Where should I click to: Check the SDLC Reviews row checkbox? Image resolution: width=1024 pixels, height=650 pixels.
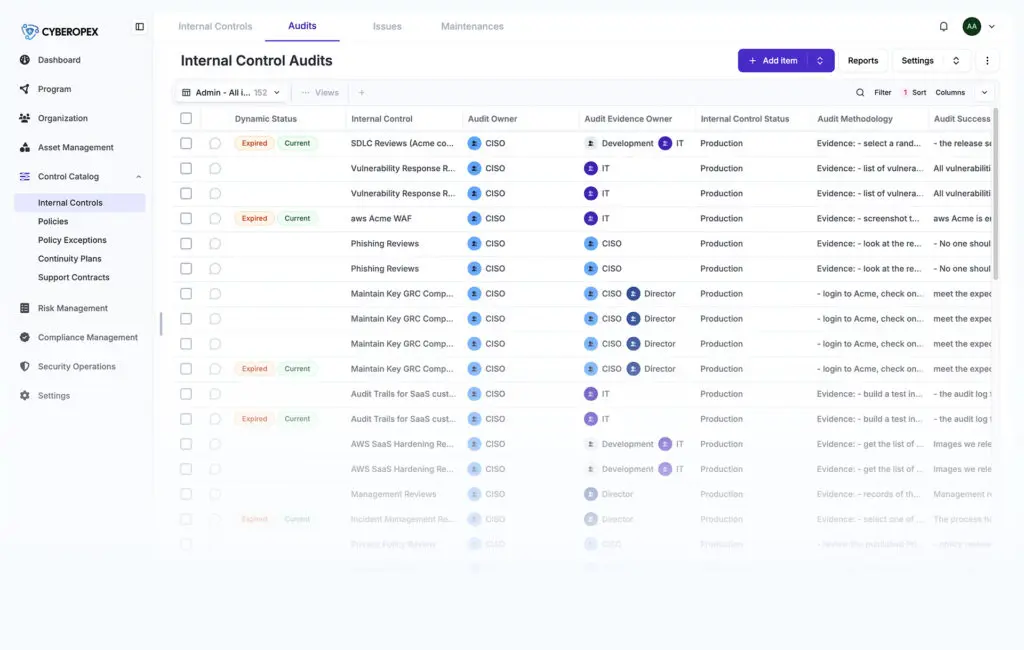[186, 143]
